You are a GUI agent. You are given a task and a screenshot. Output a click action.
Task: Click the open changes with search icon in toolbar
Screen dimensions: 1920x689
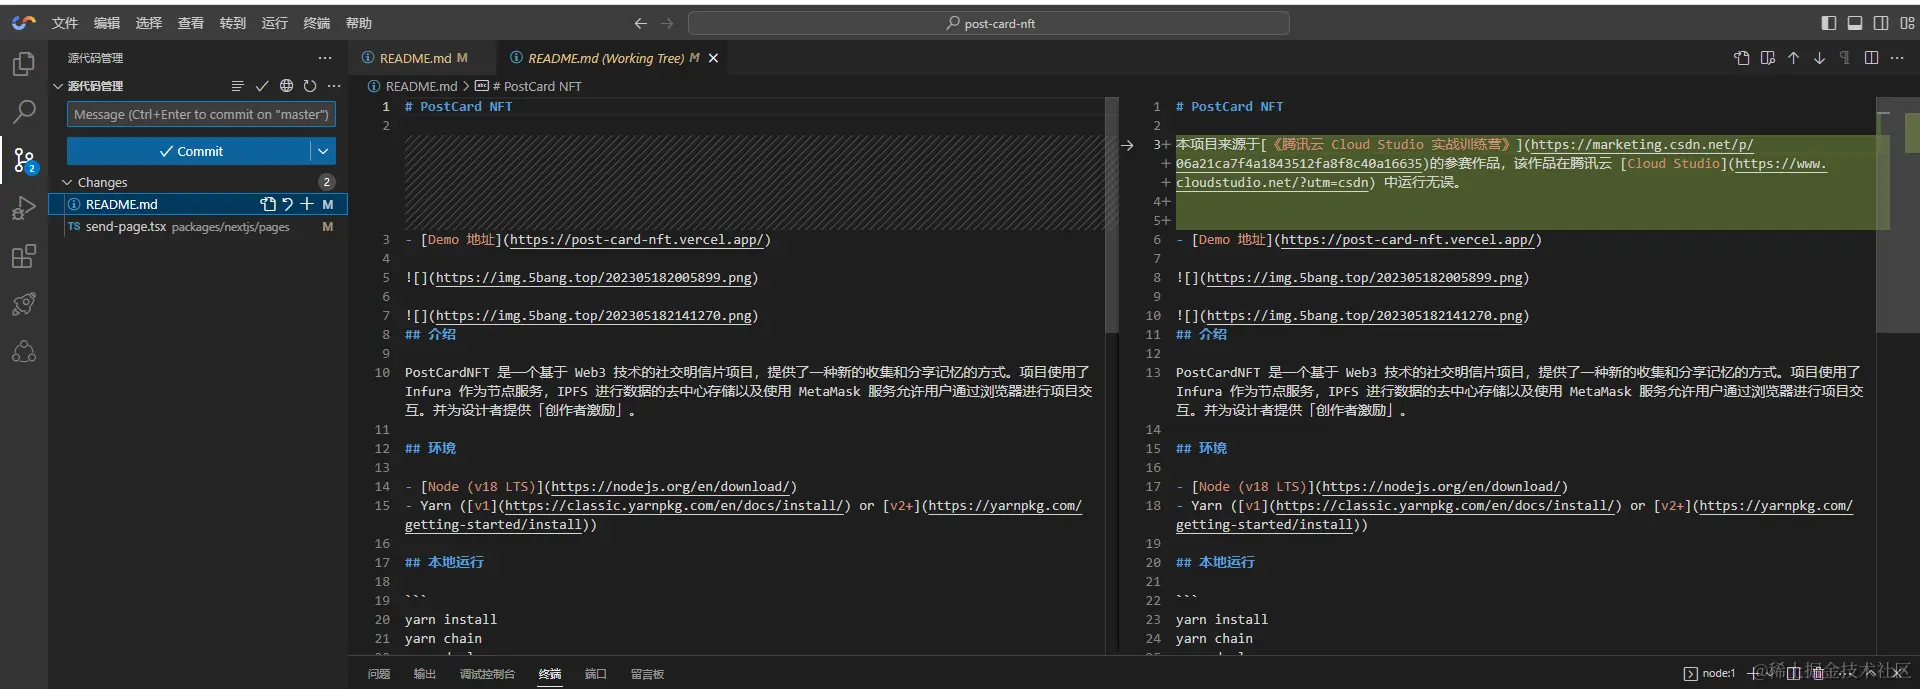pos(1768,58)
